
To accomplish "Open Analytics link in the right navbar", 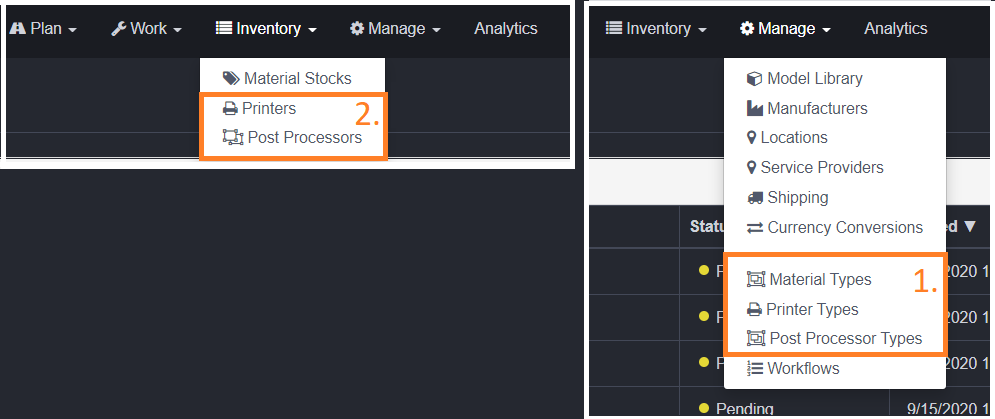I will pos(896,29).
